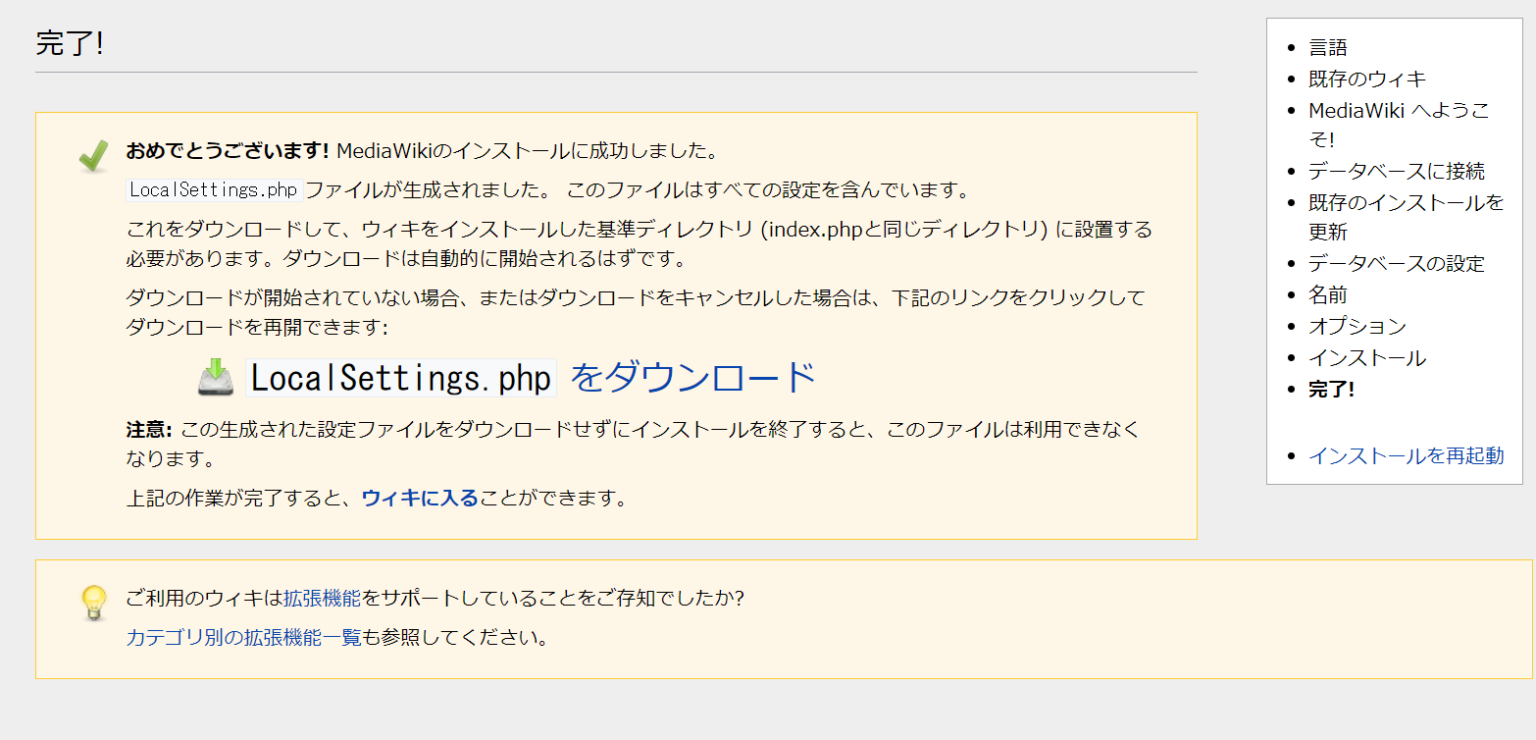Restart installation via インストールを再起動
This screenshot has width=1536, height=740.
click(1407, 455)
